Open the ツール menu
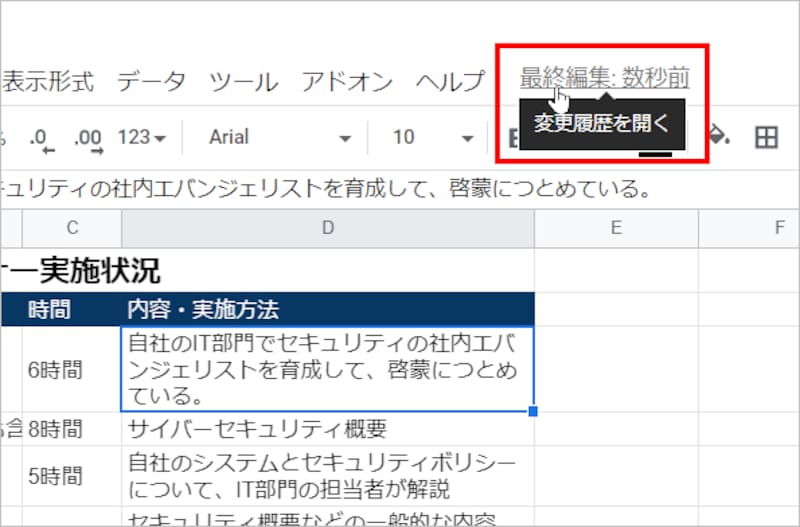This screenshot has width=800, height=527. 244,82
